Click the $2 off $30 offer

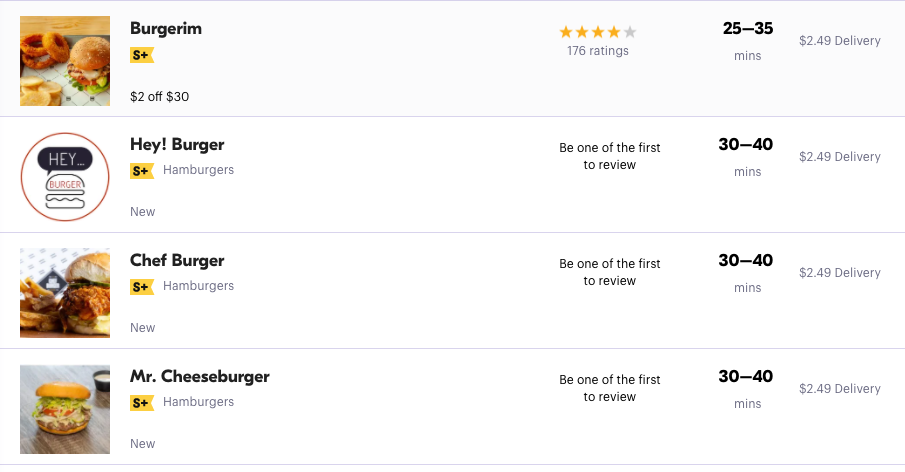point(159,97)
